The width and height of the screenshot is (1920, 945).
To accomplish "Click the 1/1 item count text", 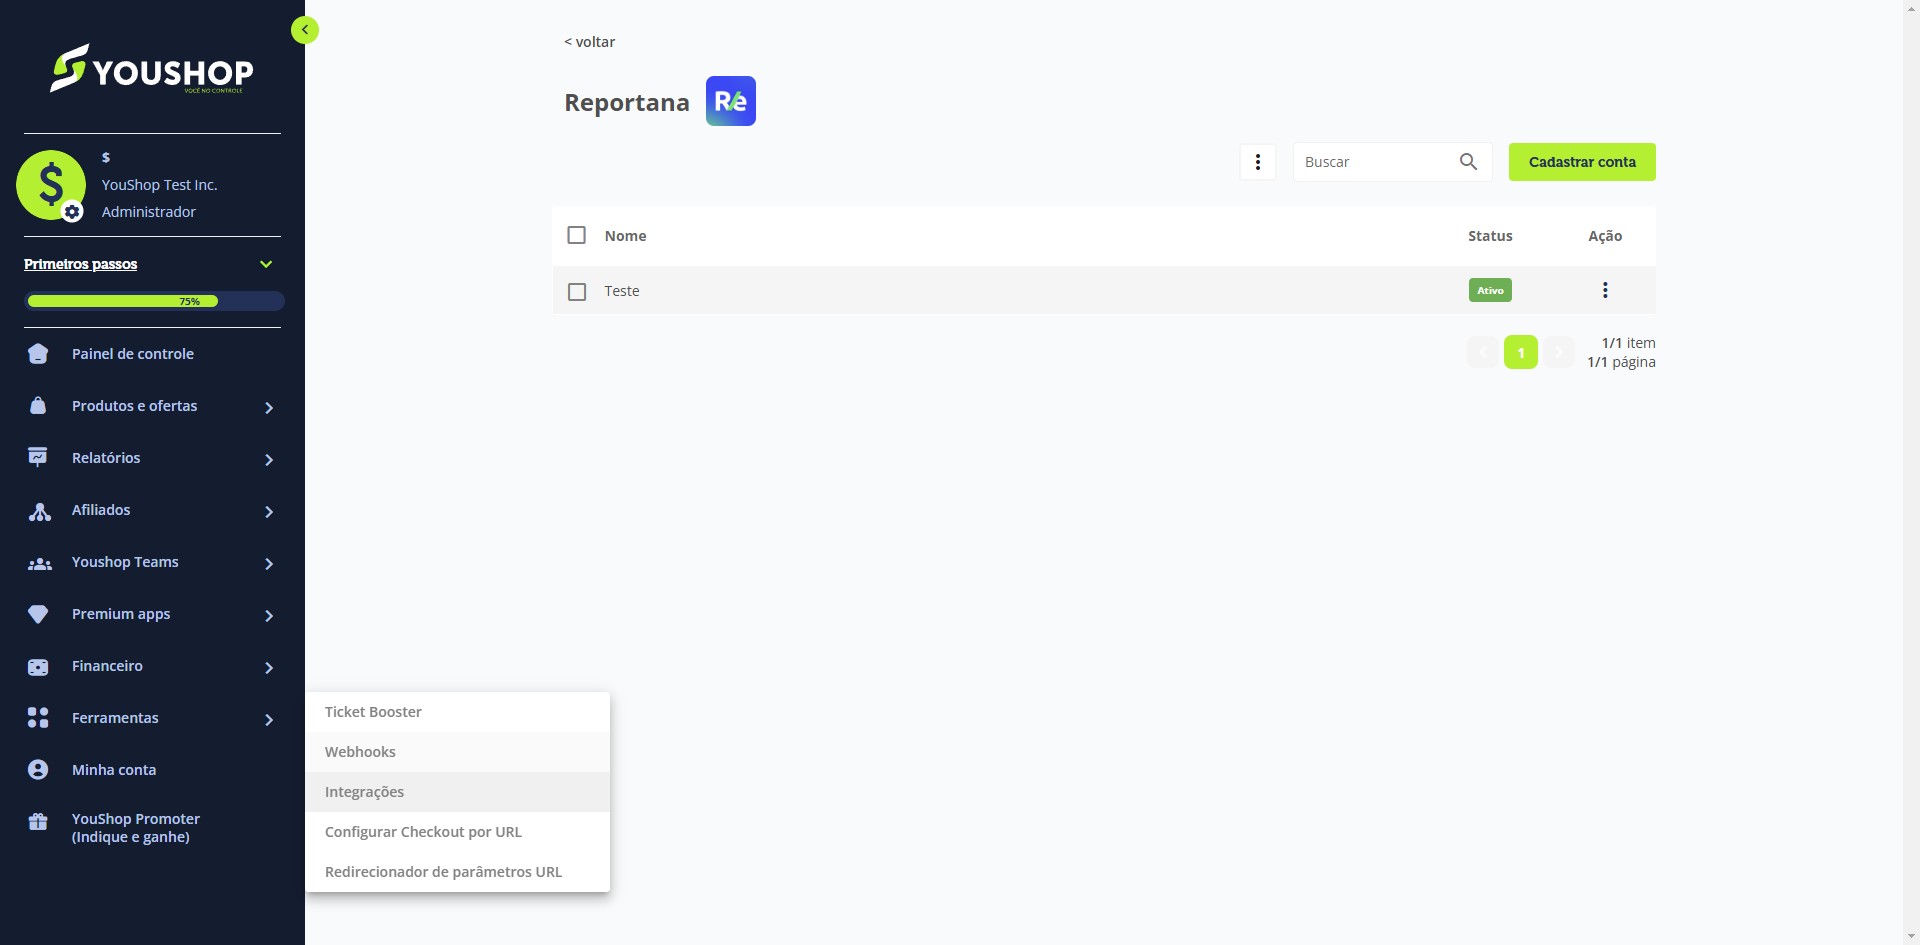I will pyautogui.click(x=1628, y=343).
